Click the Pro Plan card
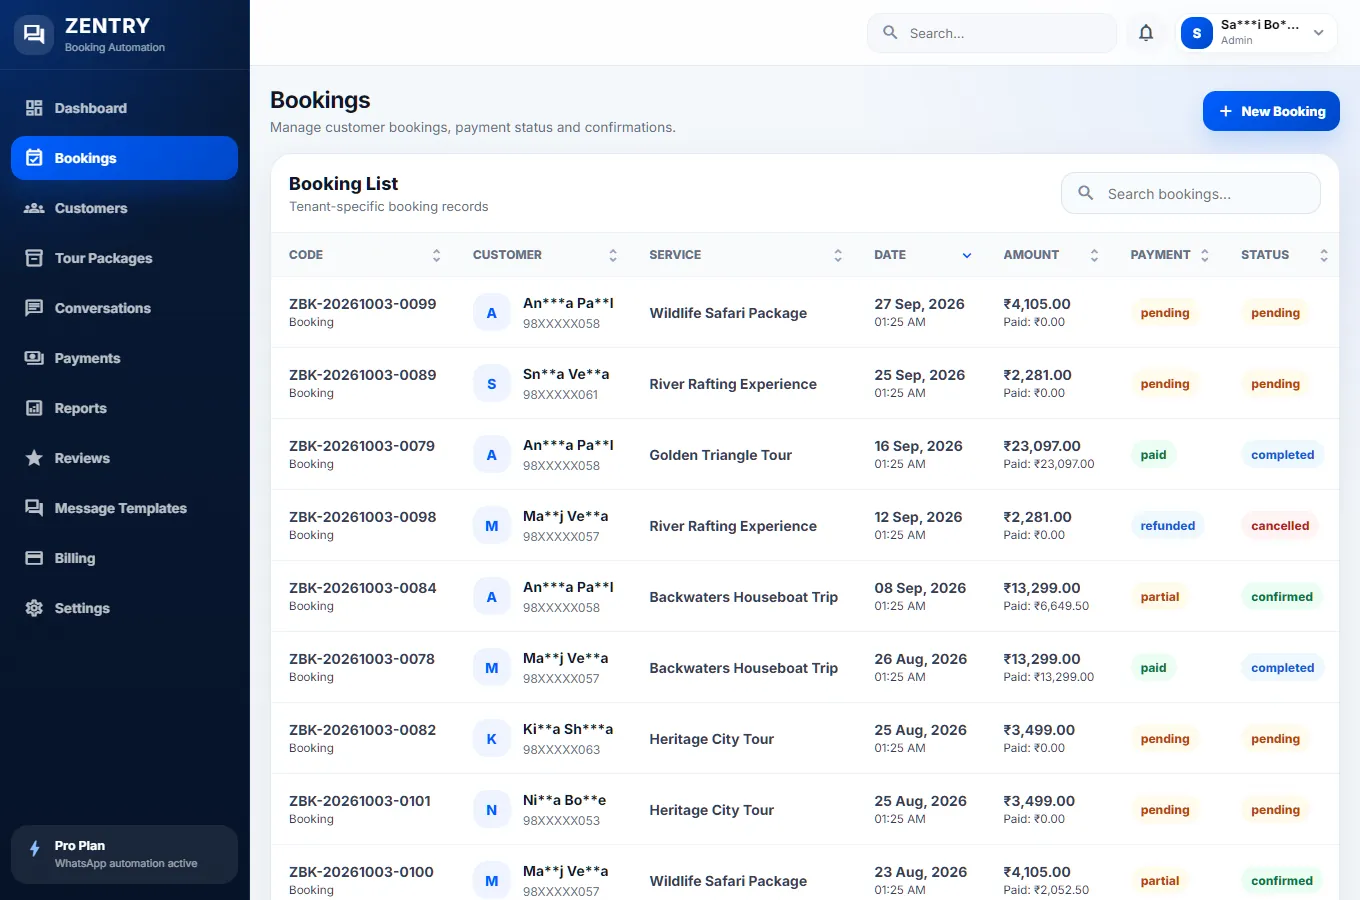The image size is (1360, 900). point(124,854)
